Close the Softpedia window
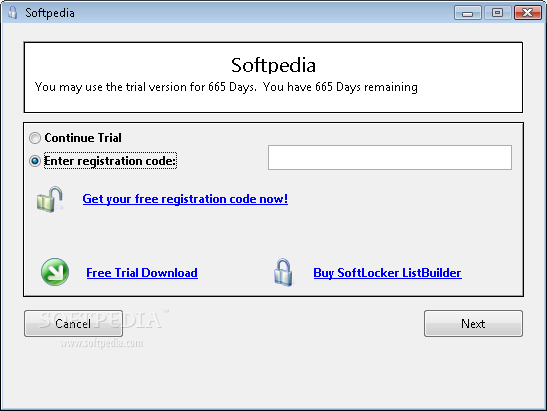This screenshot has width=547, height=411. coord(527,13)
